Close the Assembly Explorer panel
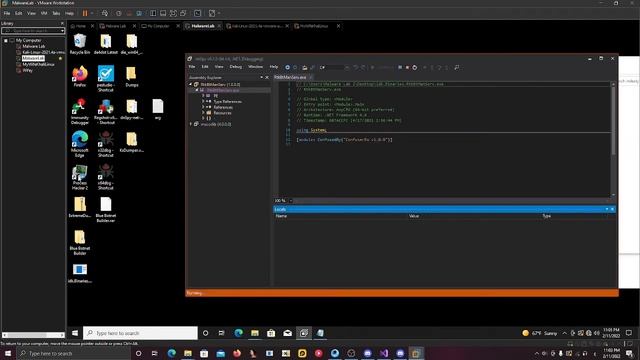Screen dimensions: 640x360 point(267,78)
